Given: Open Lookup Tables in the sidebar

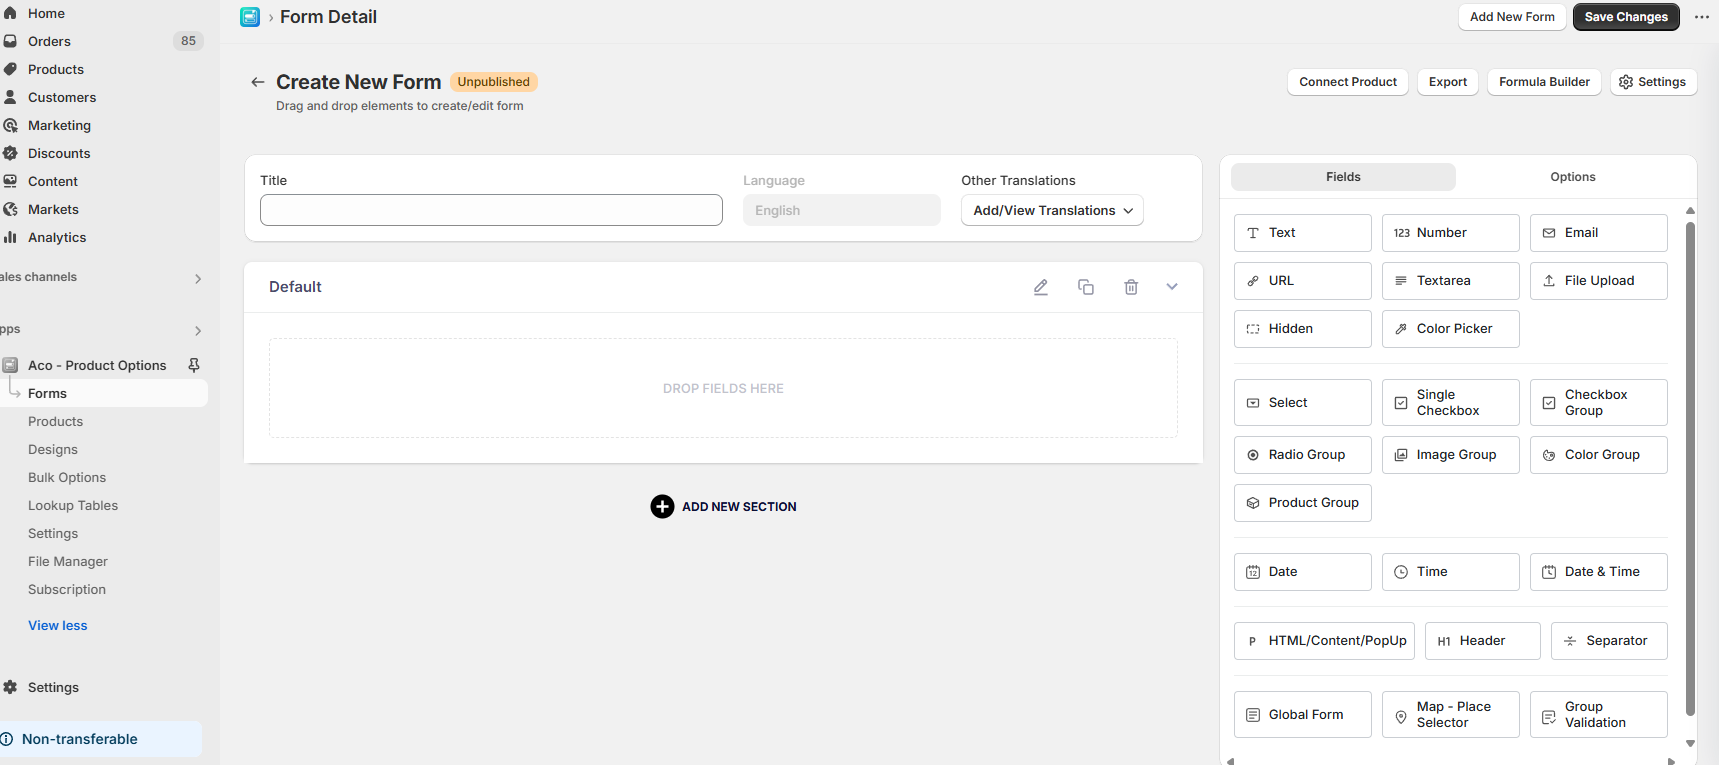Looking at the screenshot, I should (73, 506).
